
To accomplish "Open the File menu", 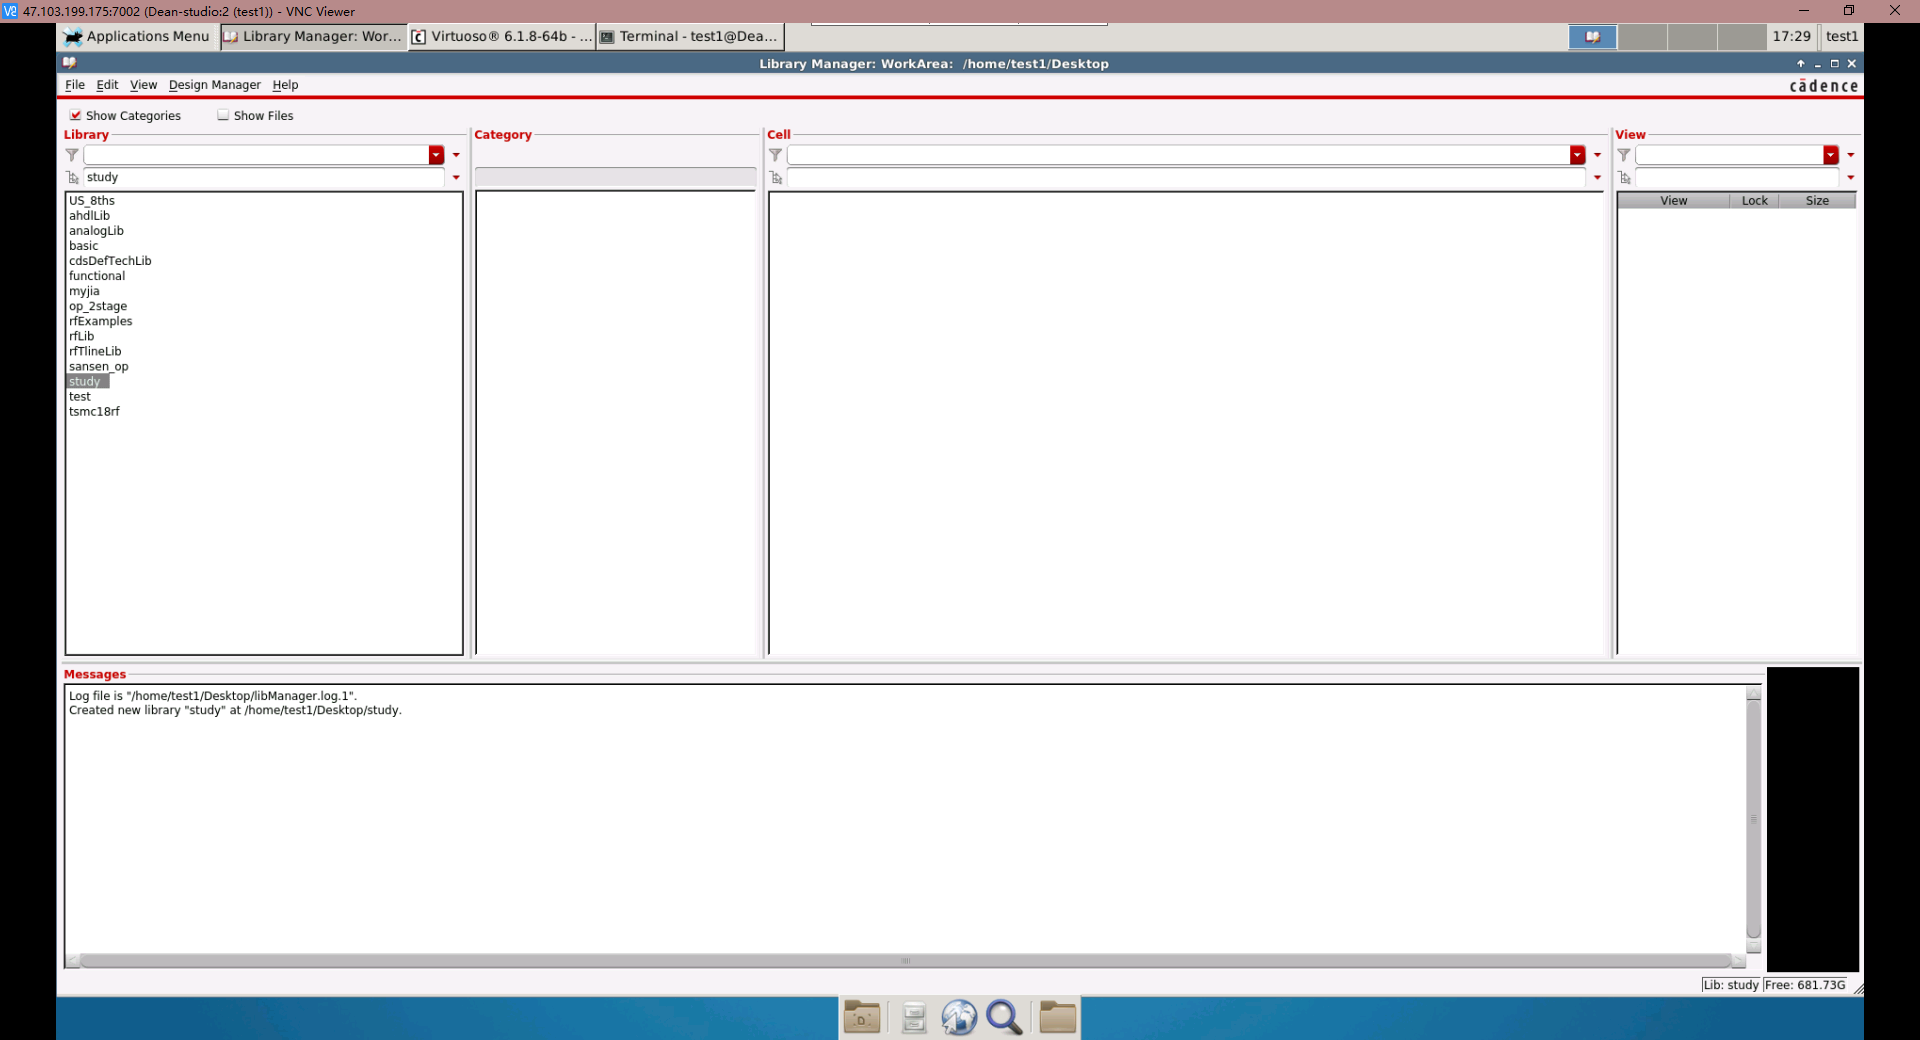I will (x=75, y=85).
